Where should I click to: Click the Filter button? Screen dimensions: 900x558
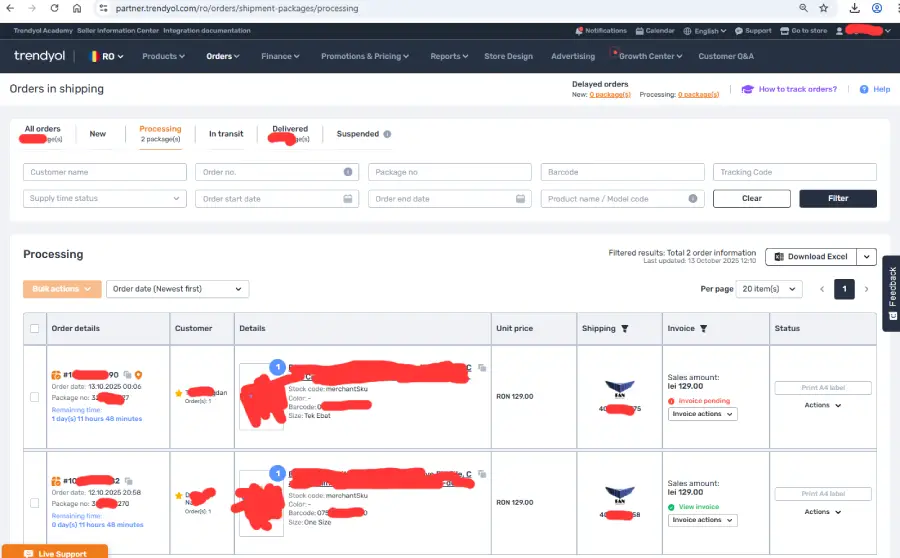pyautogui.click(x=838, y=199)
